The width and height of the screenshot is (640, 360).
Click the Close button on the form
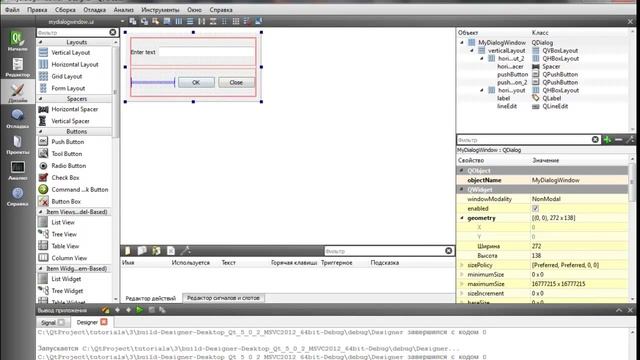tap(236, 82)
